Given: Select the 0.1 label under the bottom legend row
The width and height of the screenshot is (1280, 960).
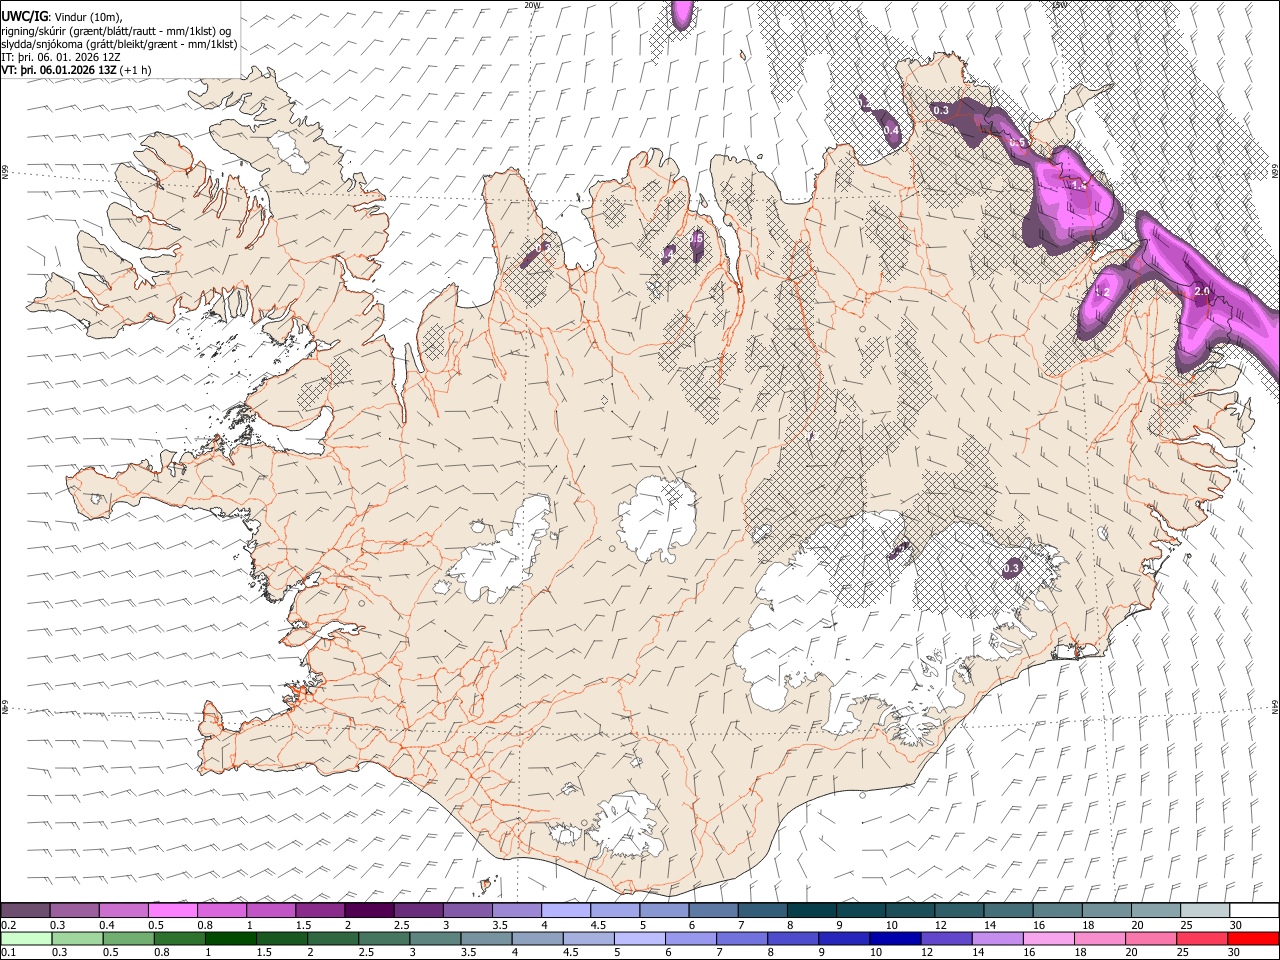Looking at the screenshot, I should click(x=9, y=952).
